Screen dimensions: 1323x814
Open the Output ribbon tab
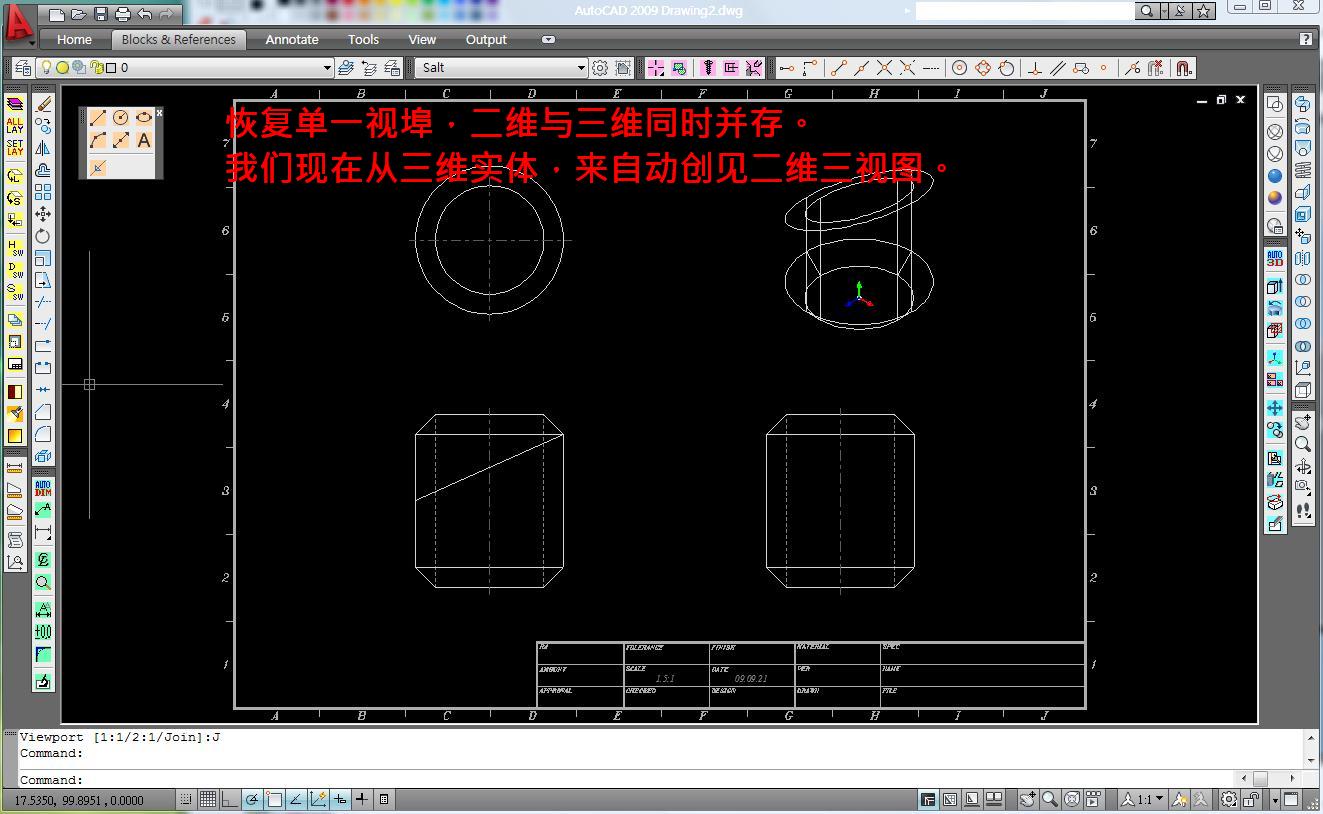(x=486, y=40)
